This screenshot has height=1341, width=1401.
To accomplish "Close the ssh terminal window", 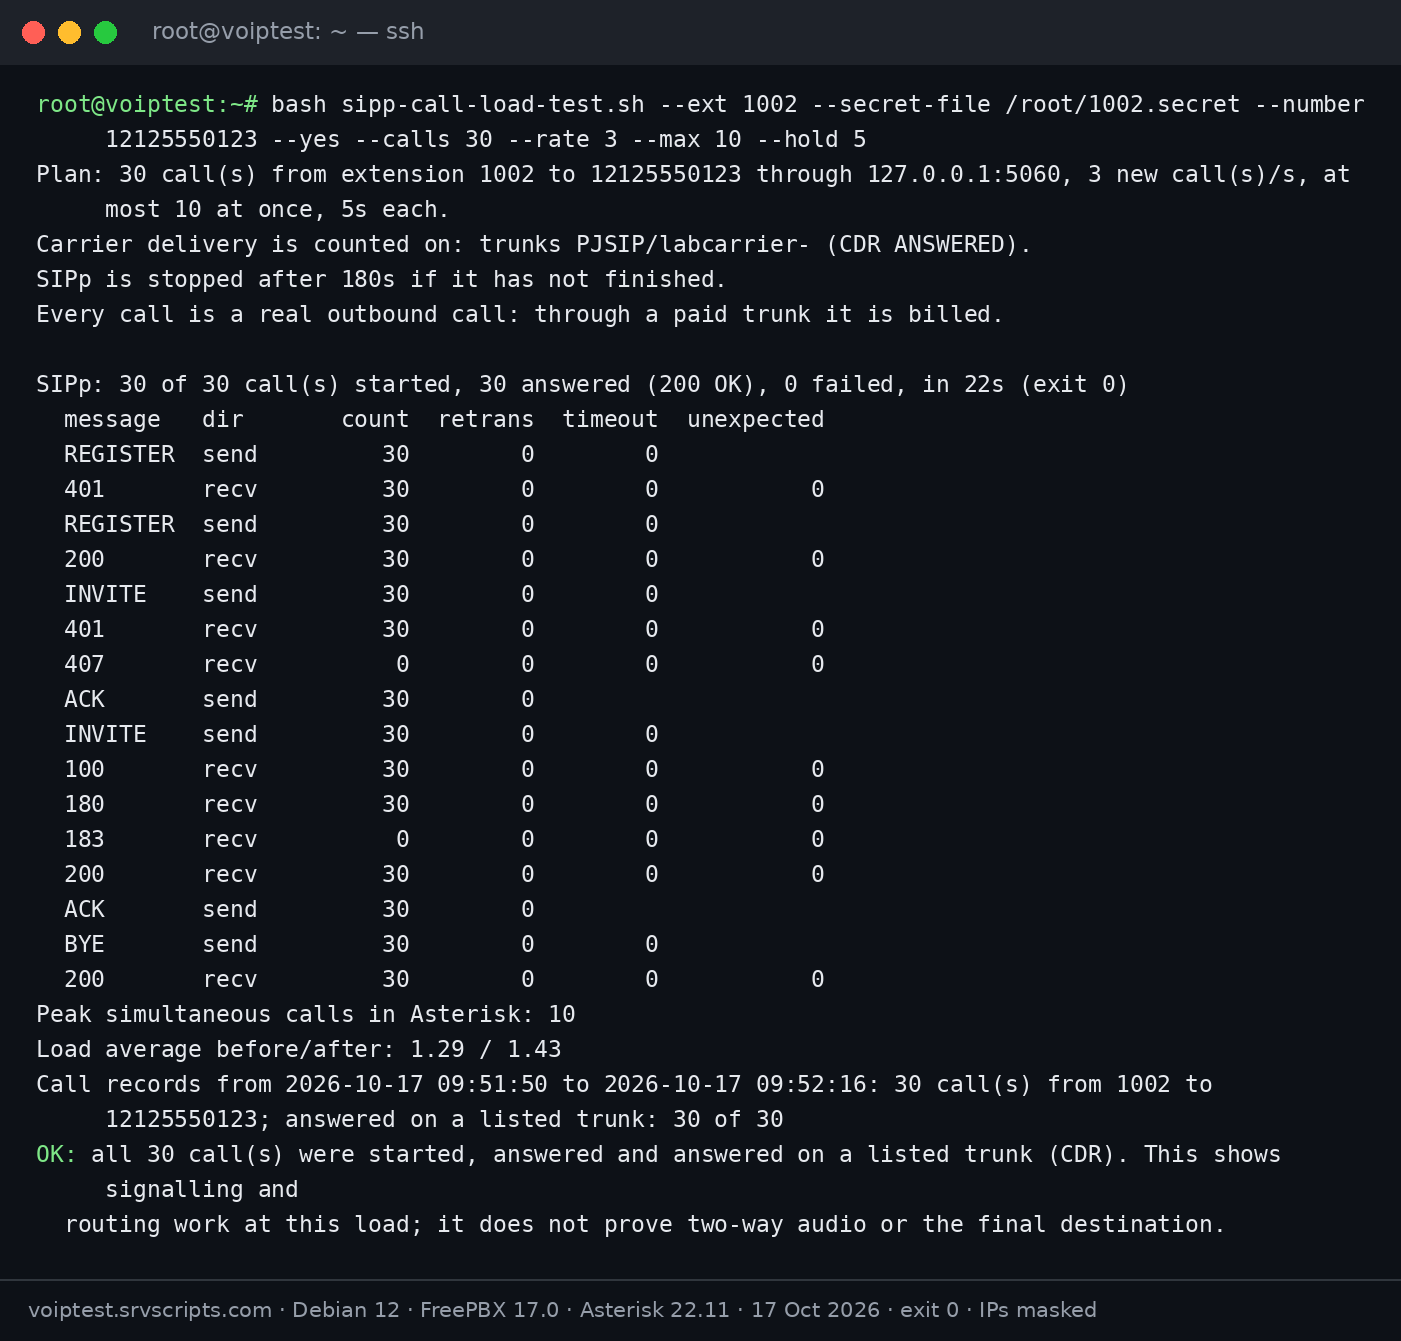I will pyautogui.click(x=33, y=32).
